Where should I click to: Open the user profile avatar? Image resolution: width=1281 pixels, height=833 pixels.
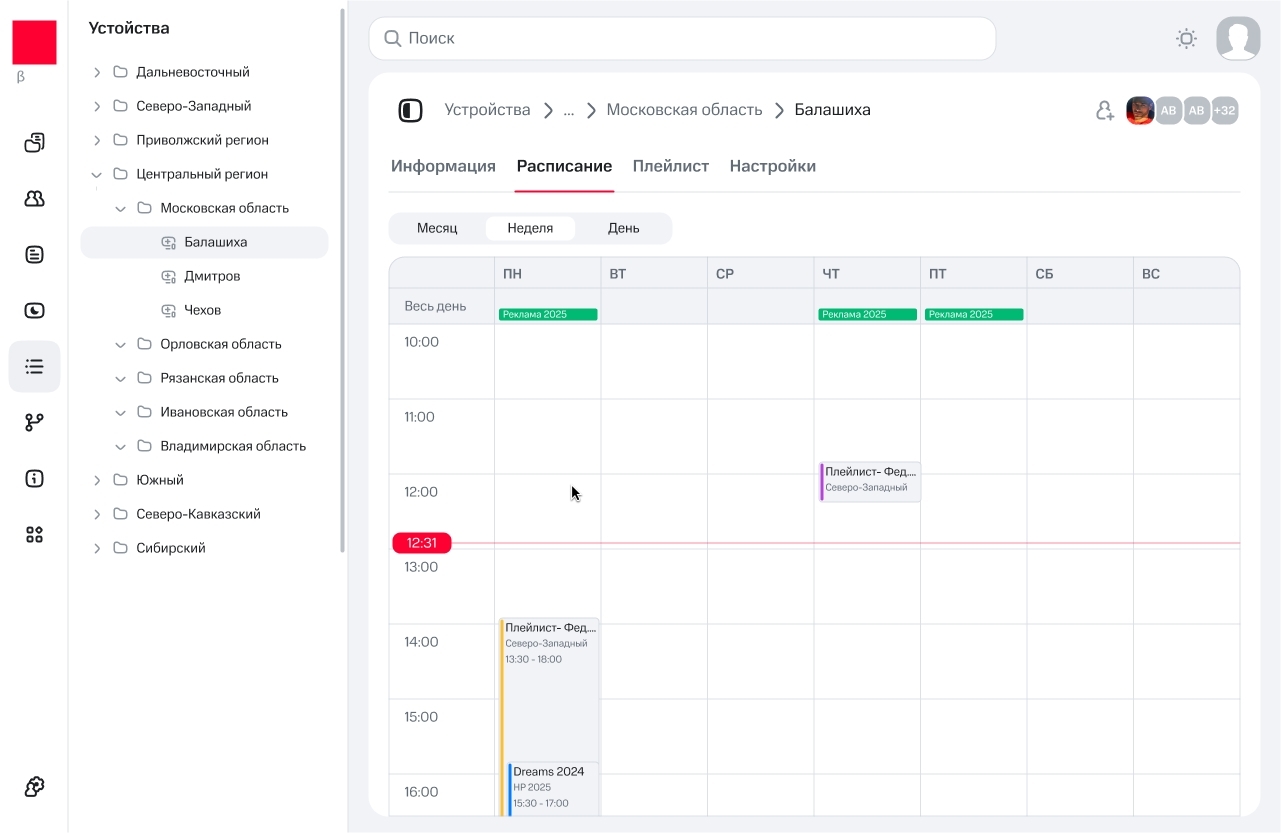[x=1238, y=39]
